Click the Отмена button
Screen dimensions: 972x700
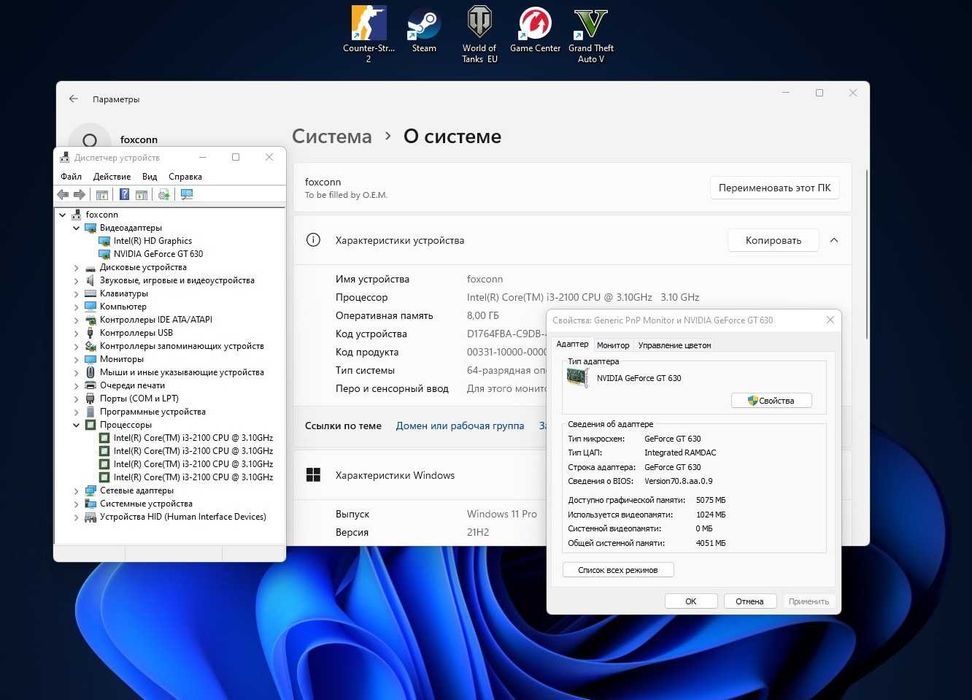749,601
